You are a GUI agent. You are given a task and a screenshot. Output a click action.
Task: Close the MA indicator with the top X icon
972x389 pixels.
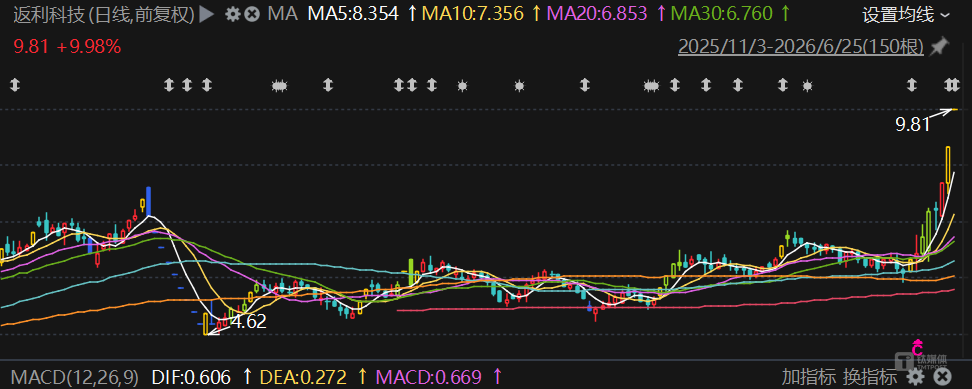251,14
